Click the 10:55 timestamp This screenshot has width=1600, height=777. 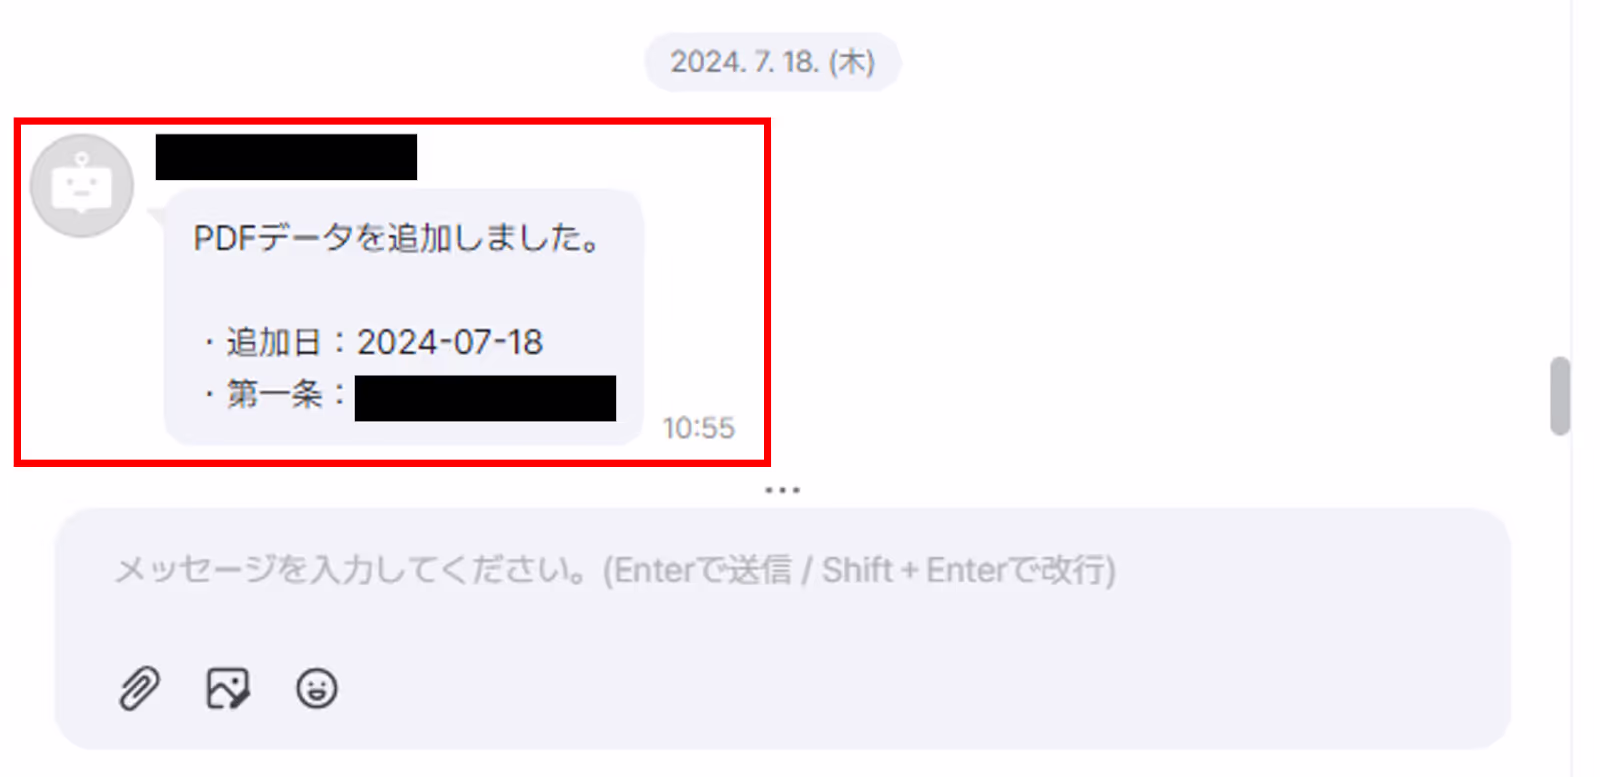(x=698, y=428)
